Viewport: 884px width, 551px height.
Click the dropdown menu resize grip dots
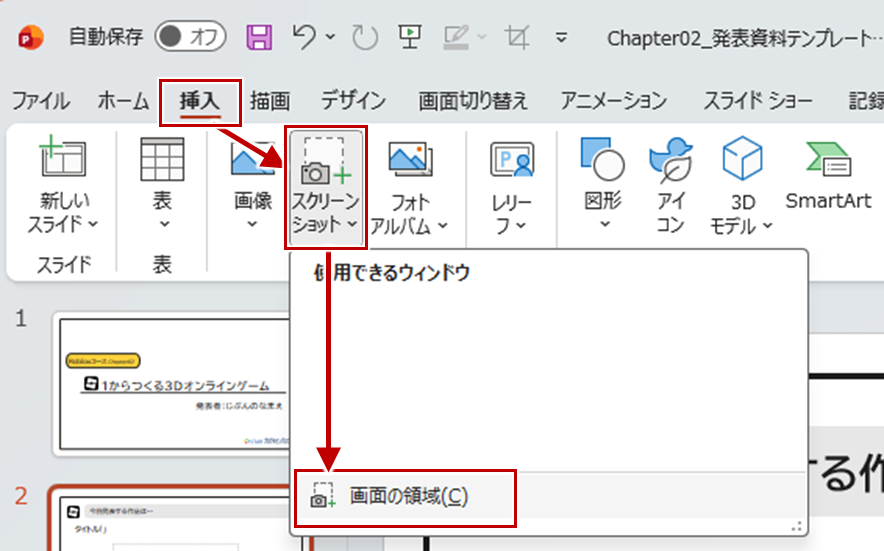796,527
